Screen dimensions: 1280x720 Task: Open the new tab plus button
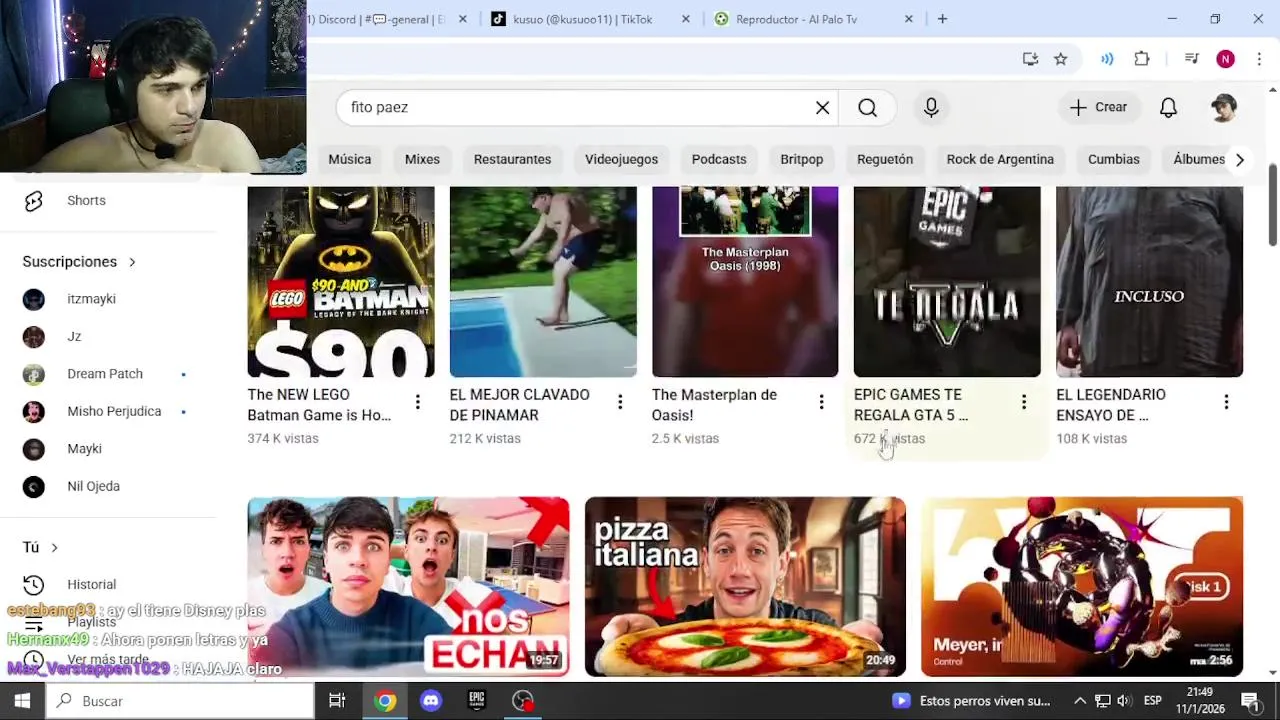click(942, 19)
